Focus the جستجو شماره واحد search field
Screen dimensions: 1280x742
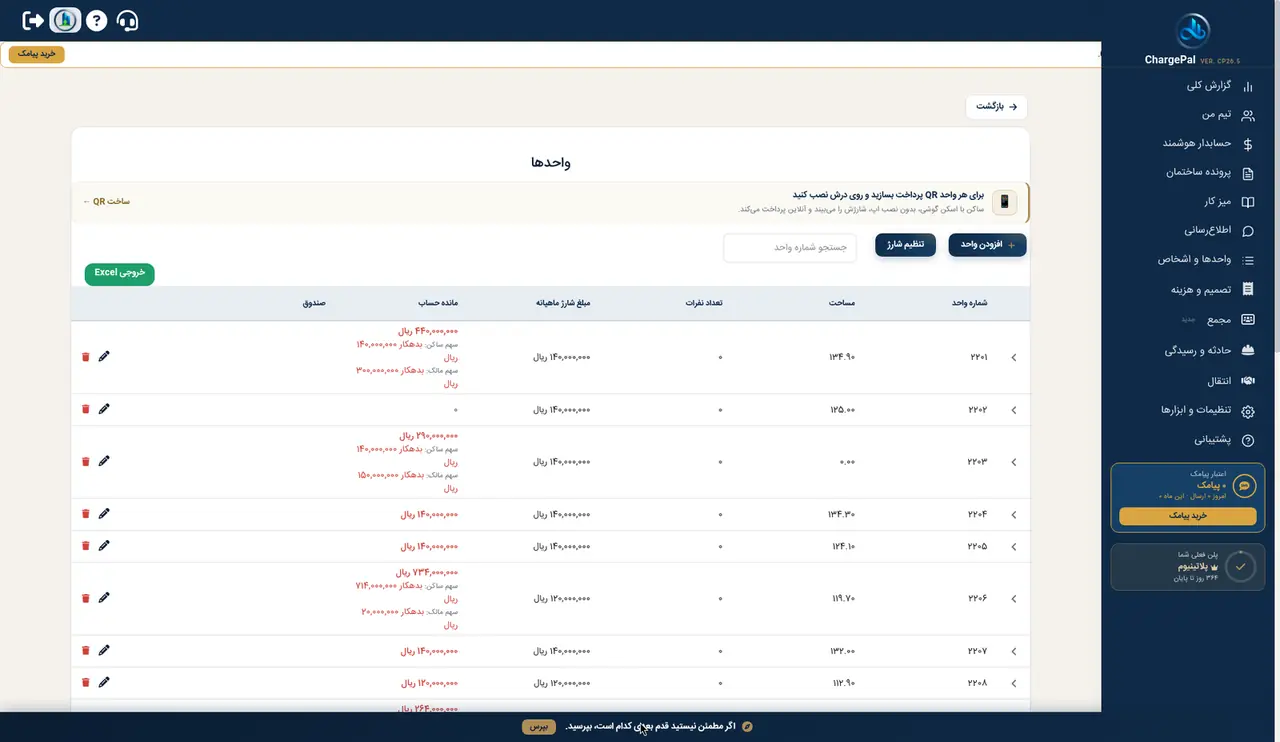pos(790,247)
